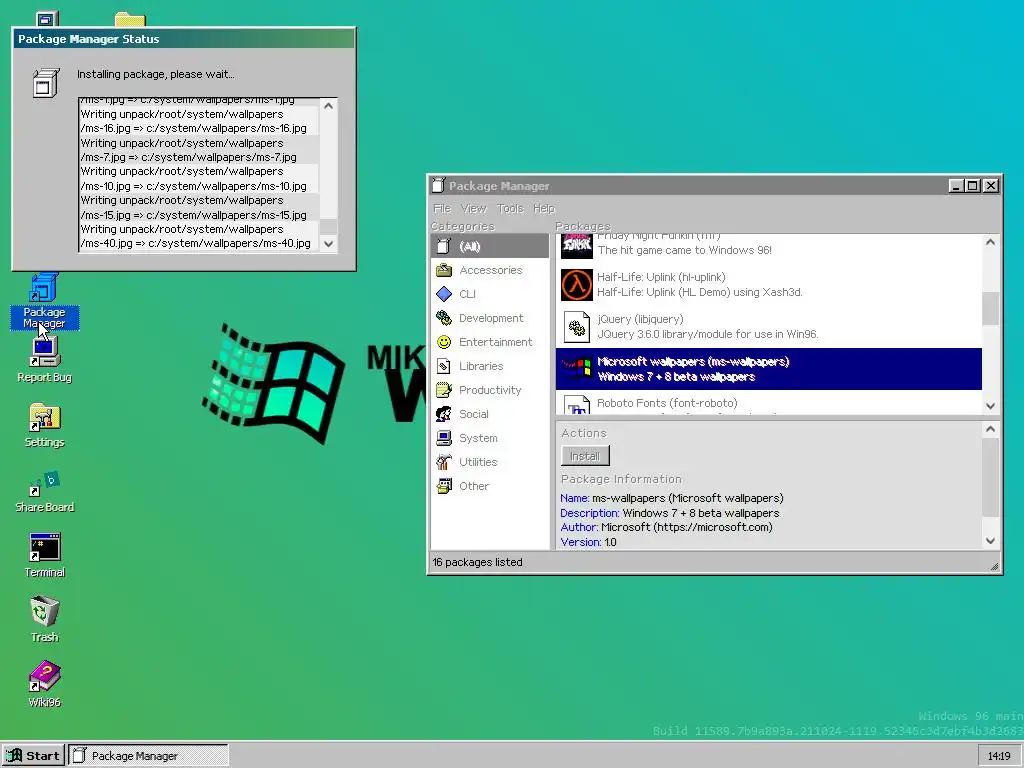1024x768 pixels.
Task: Click the Package Manager title bar icon
Action: [x=438, y=185]
